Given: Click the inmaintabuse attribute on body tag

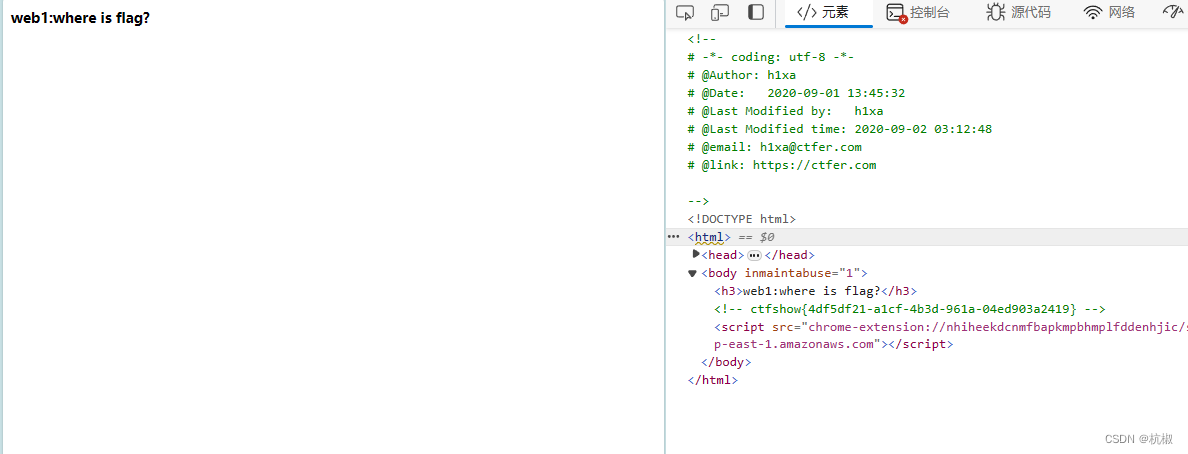Looking at the screenshot, I should click(x=802, y=274).
